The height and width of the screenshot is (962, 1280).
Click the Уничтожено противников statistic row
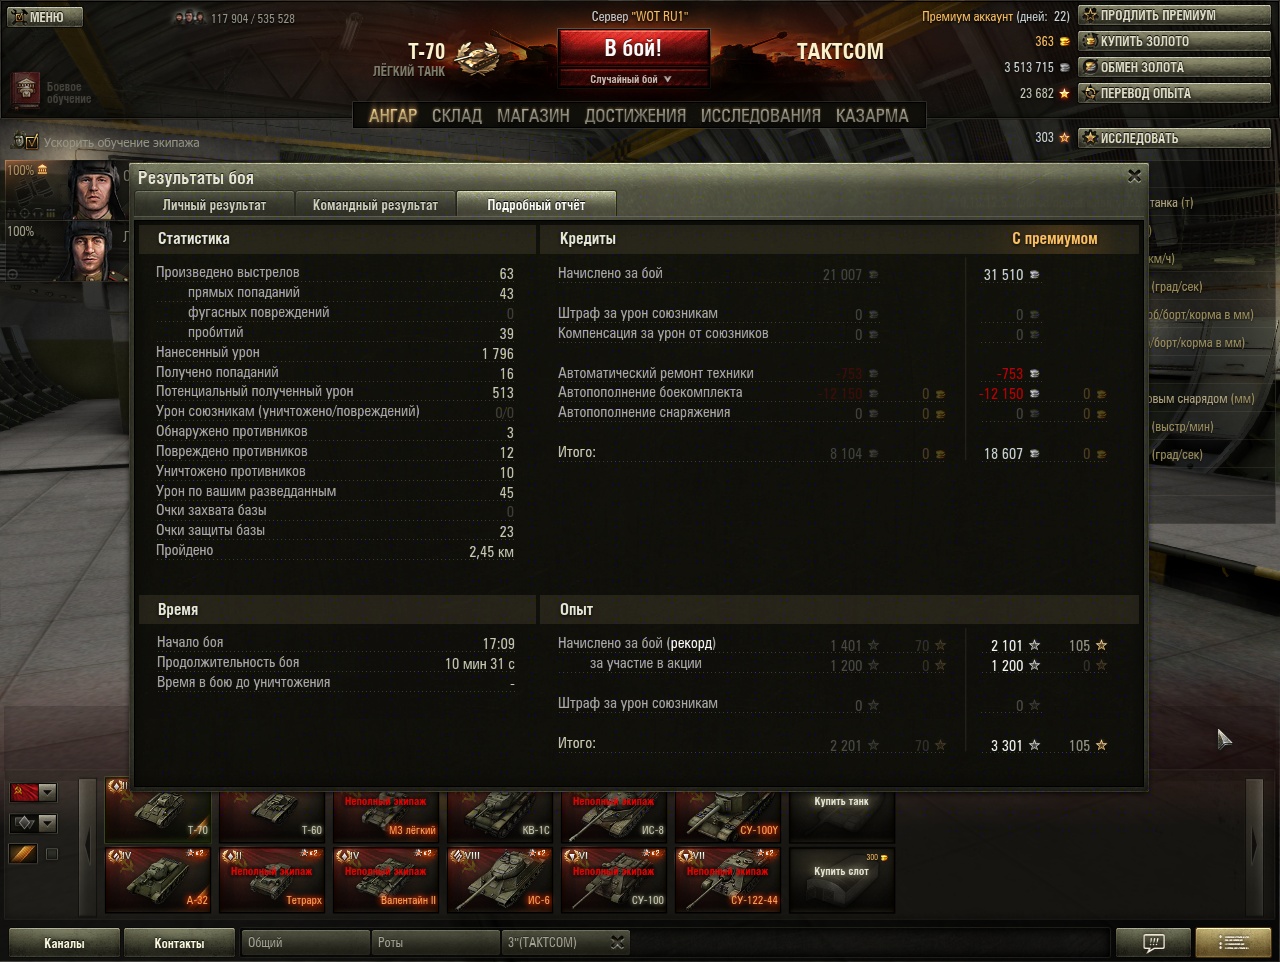click(335, 471)
